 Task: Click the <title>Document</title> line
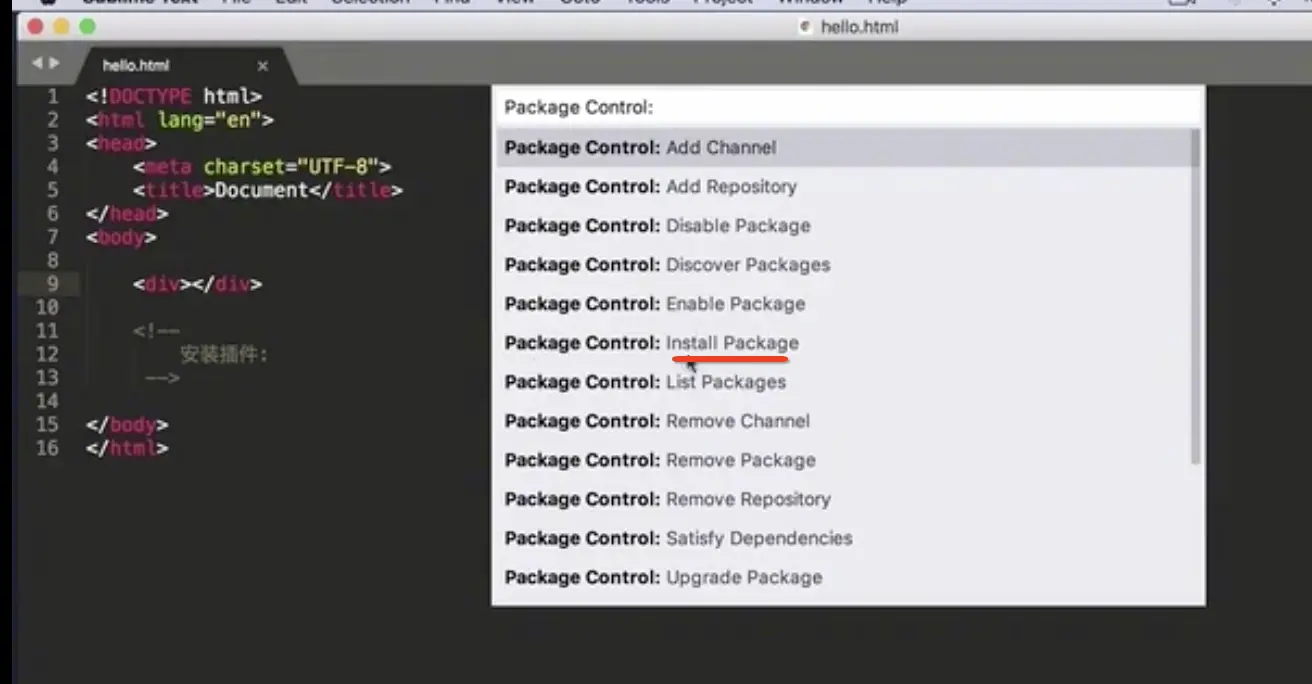pyautogui.click(x=268, y=190)
